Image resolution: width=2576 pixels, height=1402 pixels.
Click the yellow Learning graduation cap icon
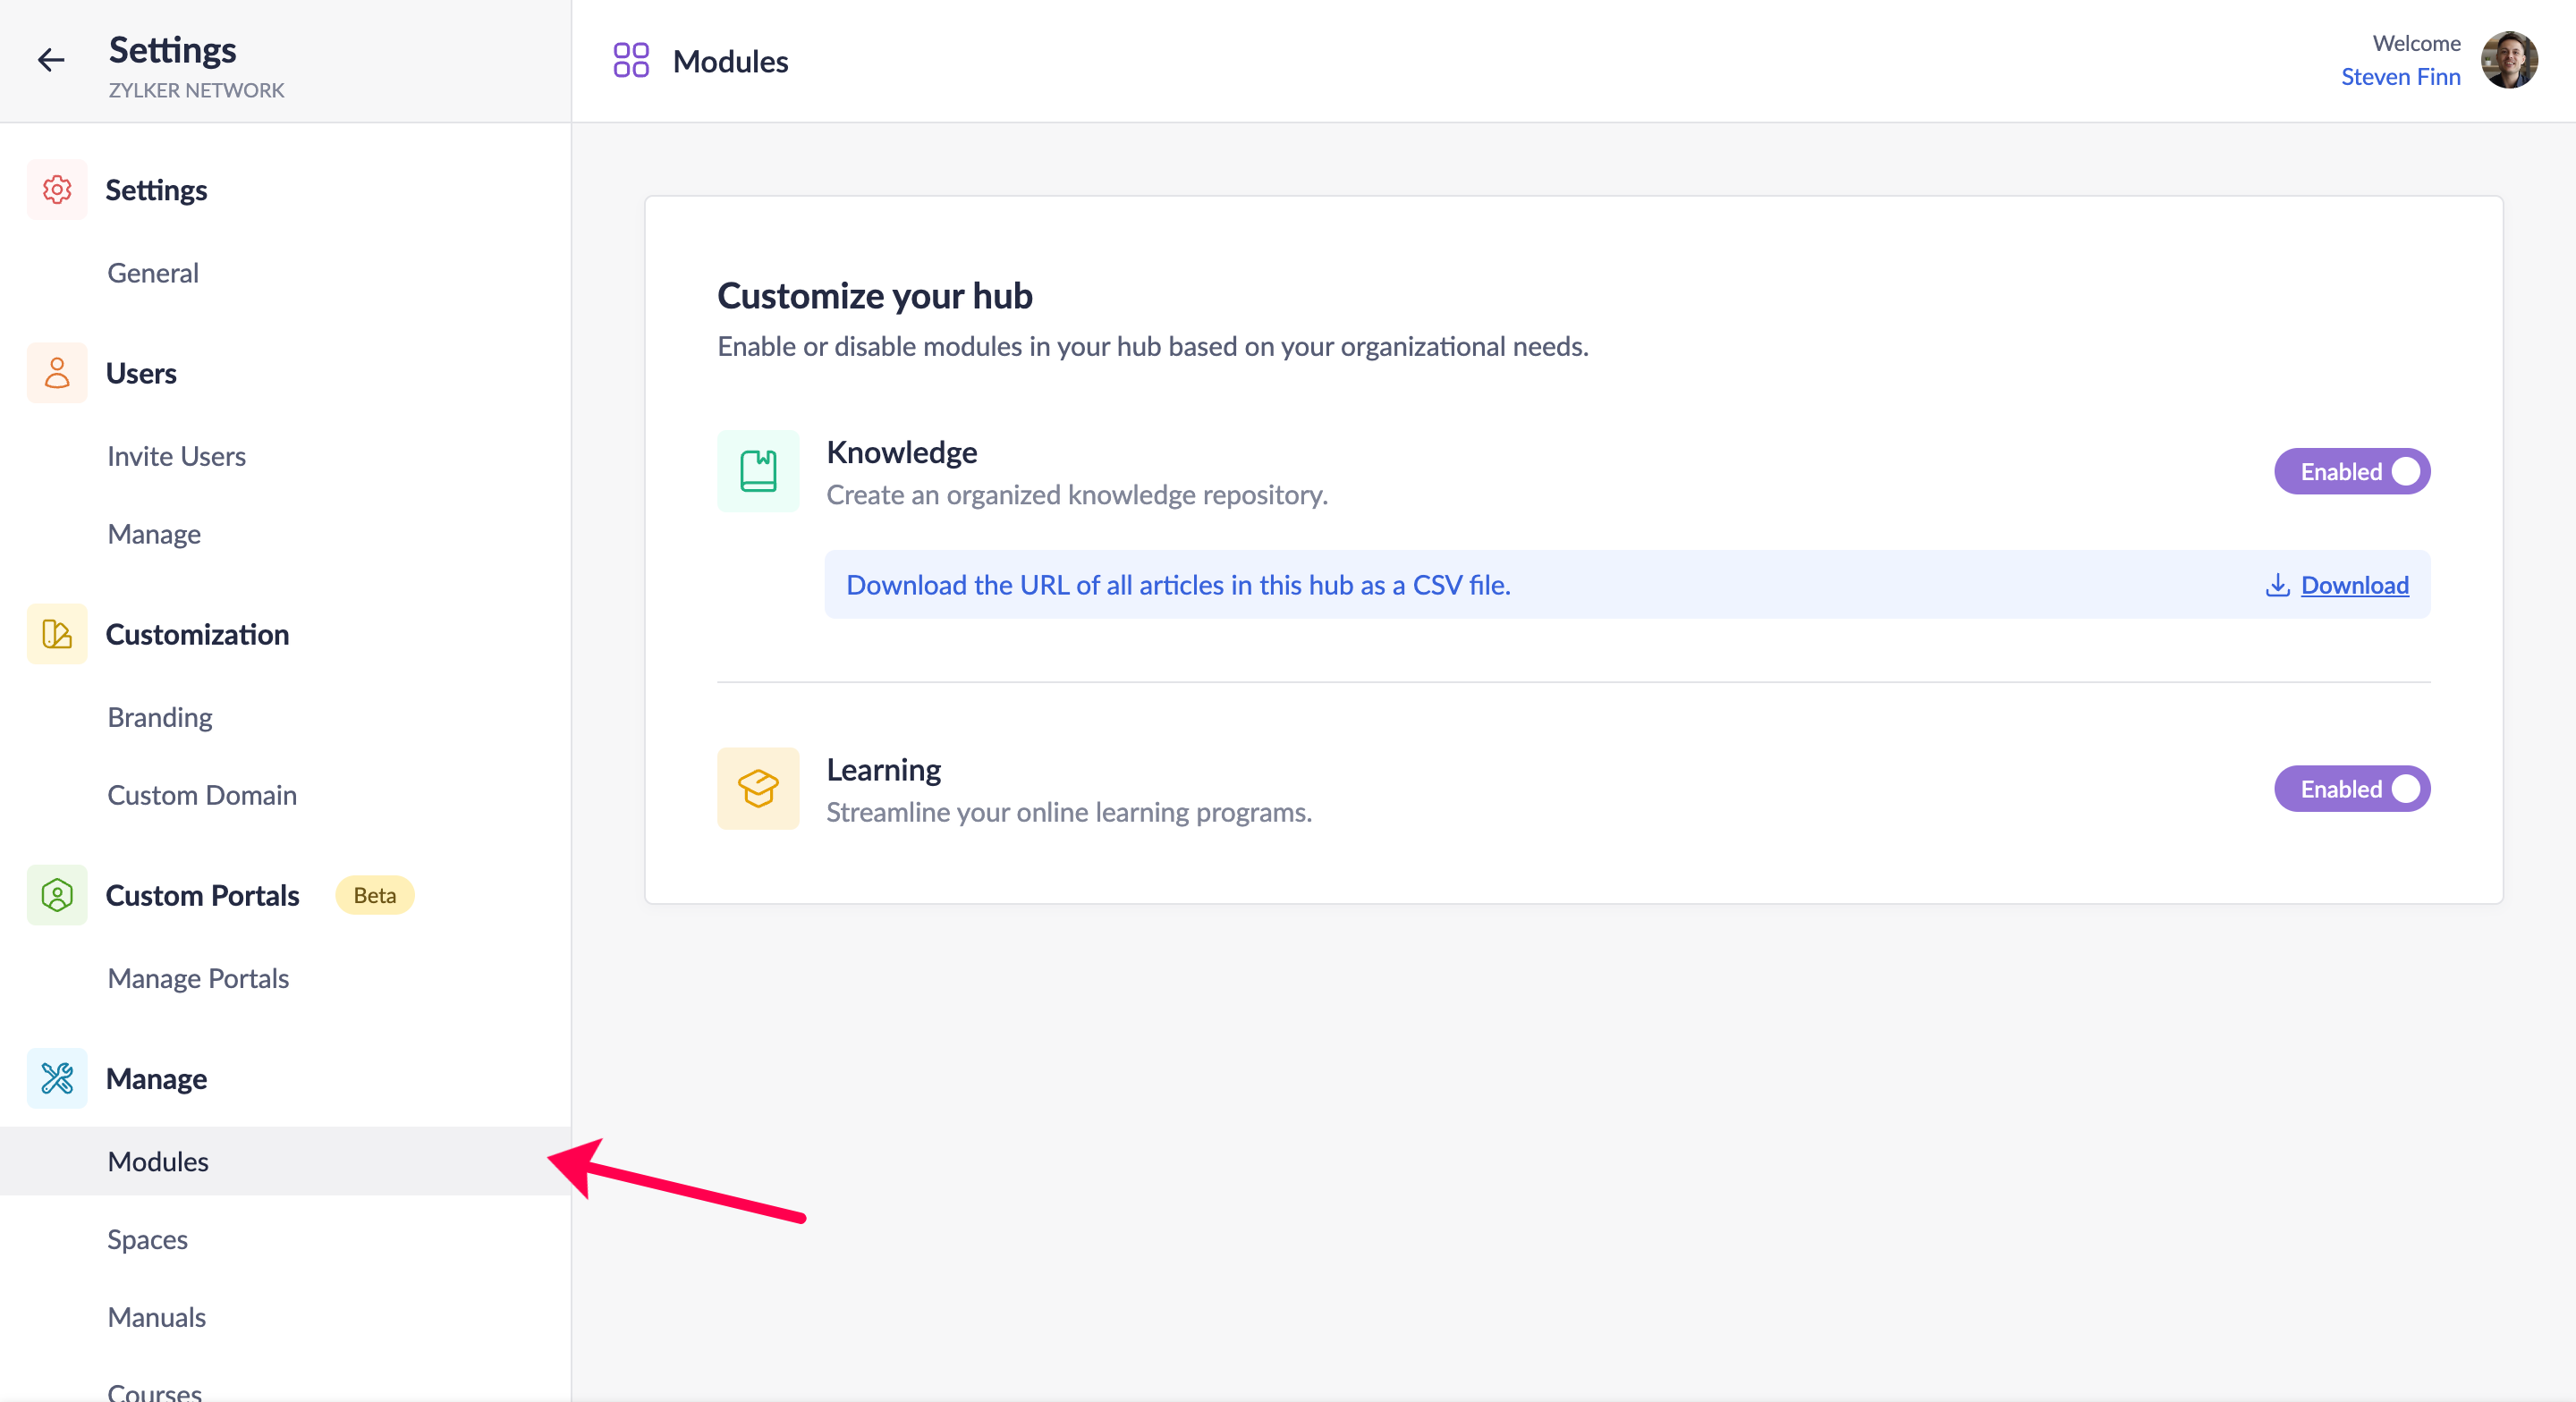758,789
